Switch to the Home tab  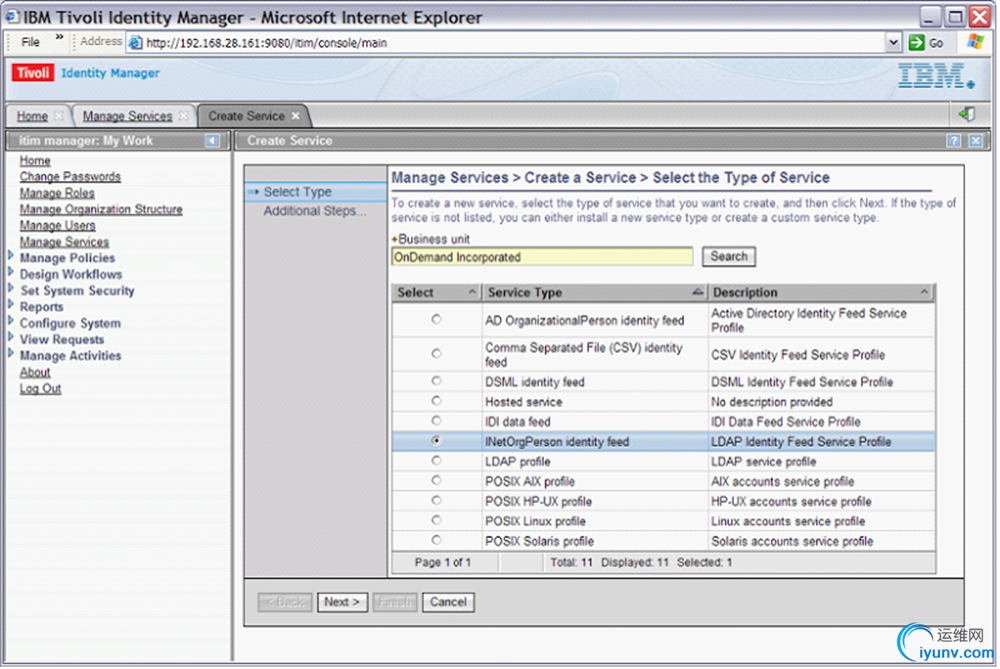32,116
